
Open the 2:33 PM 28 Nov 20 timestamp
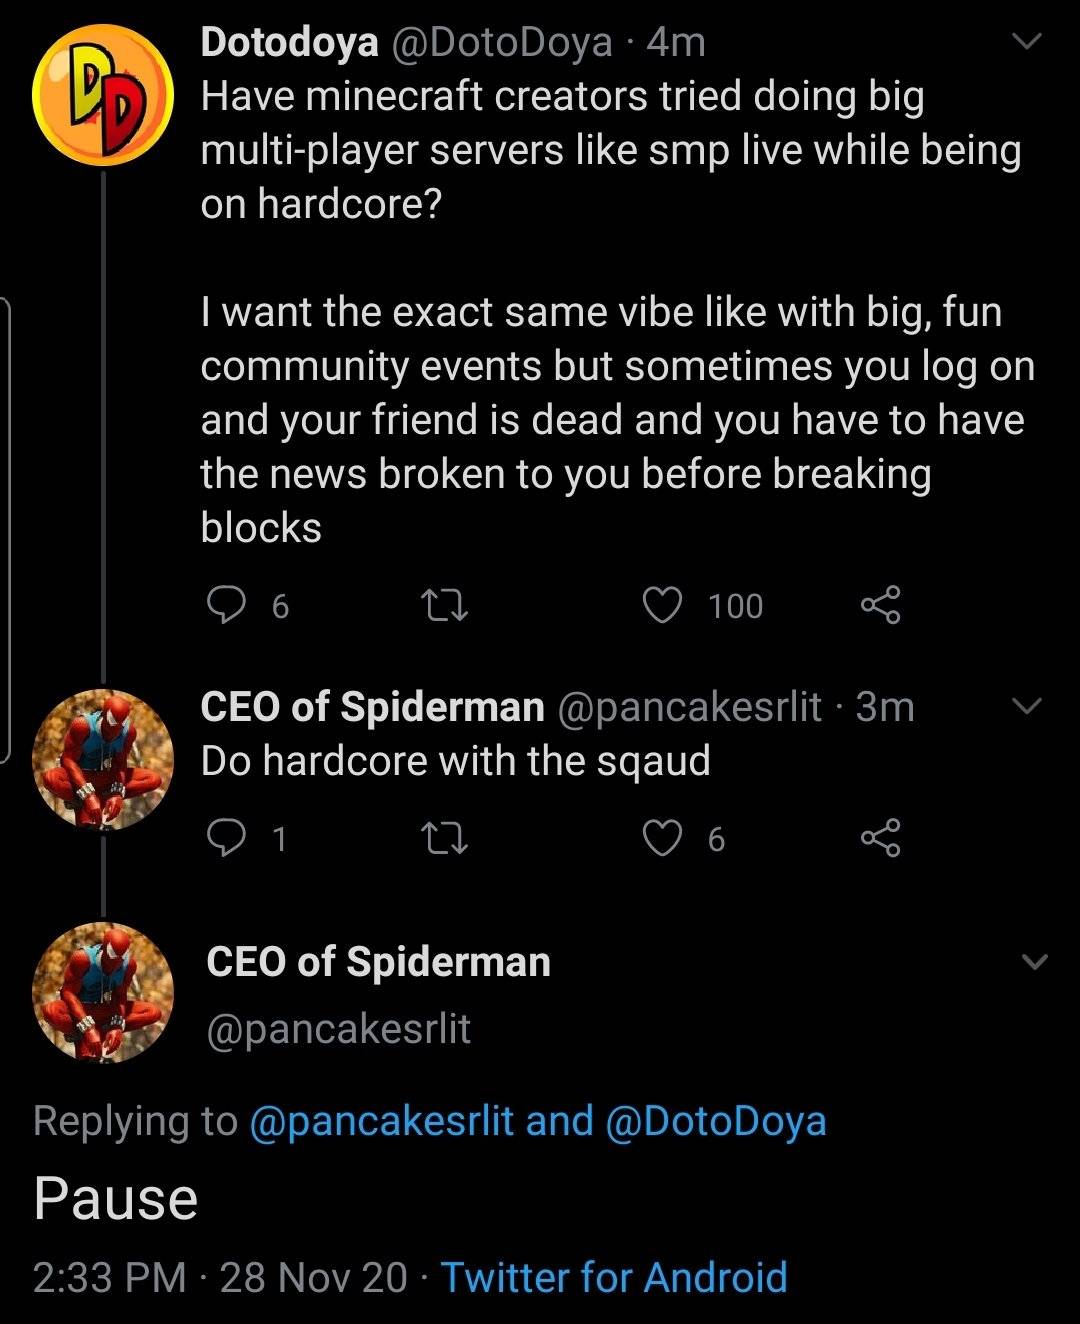point(220,1277)
